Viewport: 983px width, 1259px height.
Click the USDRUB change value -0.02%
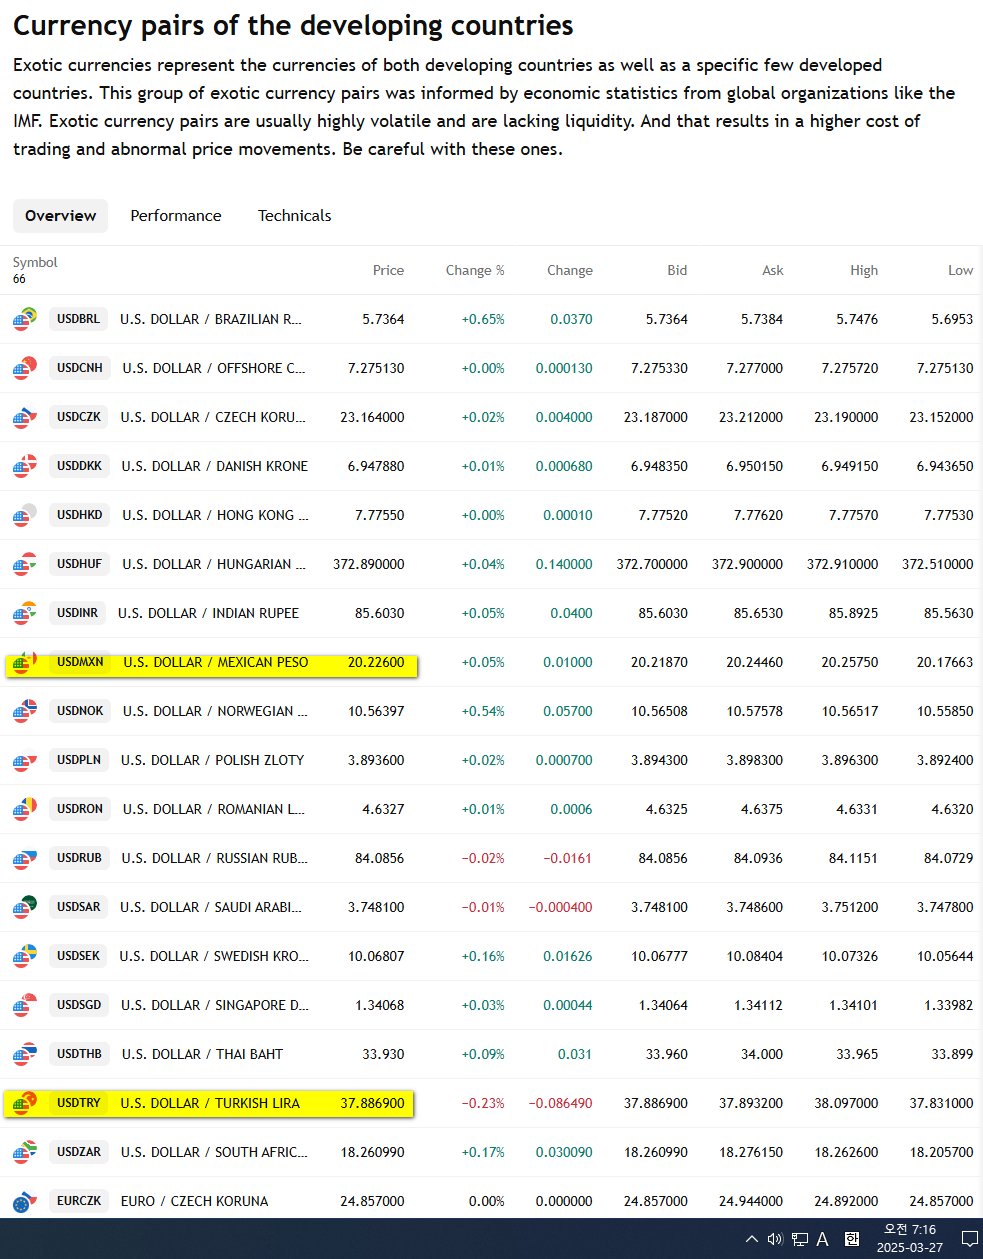(x=483, y=858)
